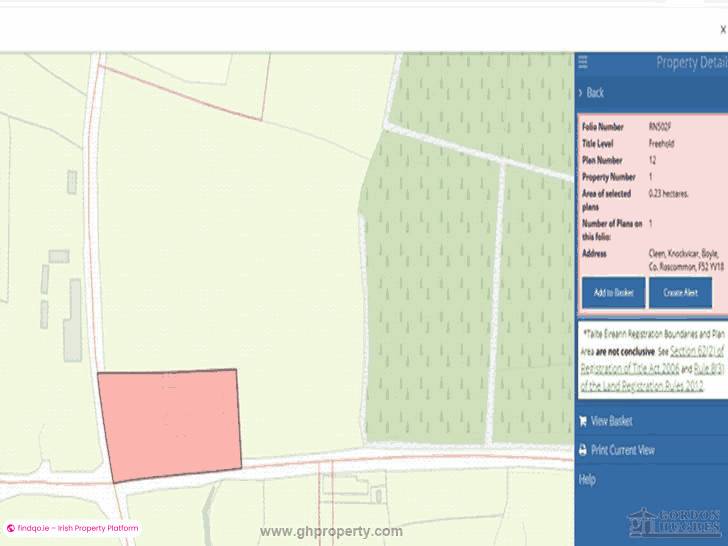728x546 pixels.
Task: Click the View Basket cart icon
Action: tap(583, 421)
